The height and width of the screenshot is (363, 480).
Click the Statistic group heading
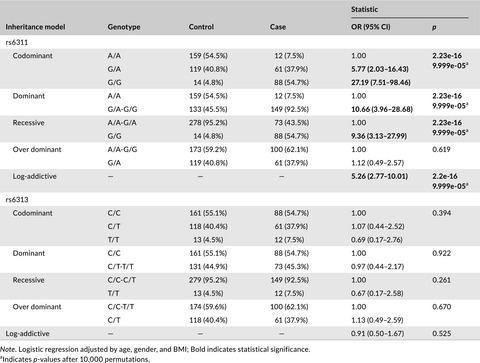(x=364, y=9)
